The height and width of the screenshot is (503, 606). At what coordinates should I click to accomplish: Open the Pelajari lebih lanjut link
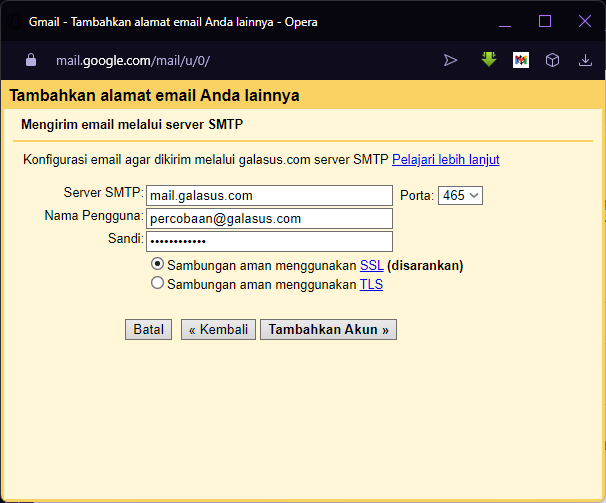(x=446, y=159)
